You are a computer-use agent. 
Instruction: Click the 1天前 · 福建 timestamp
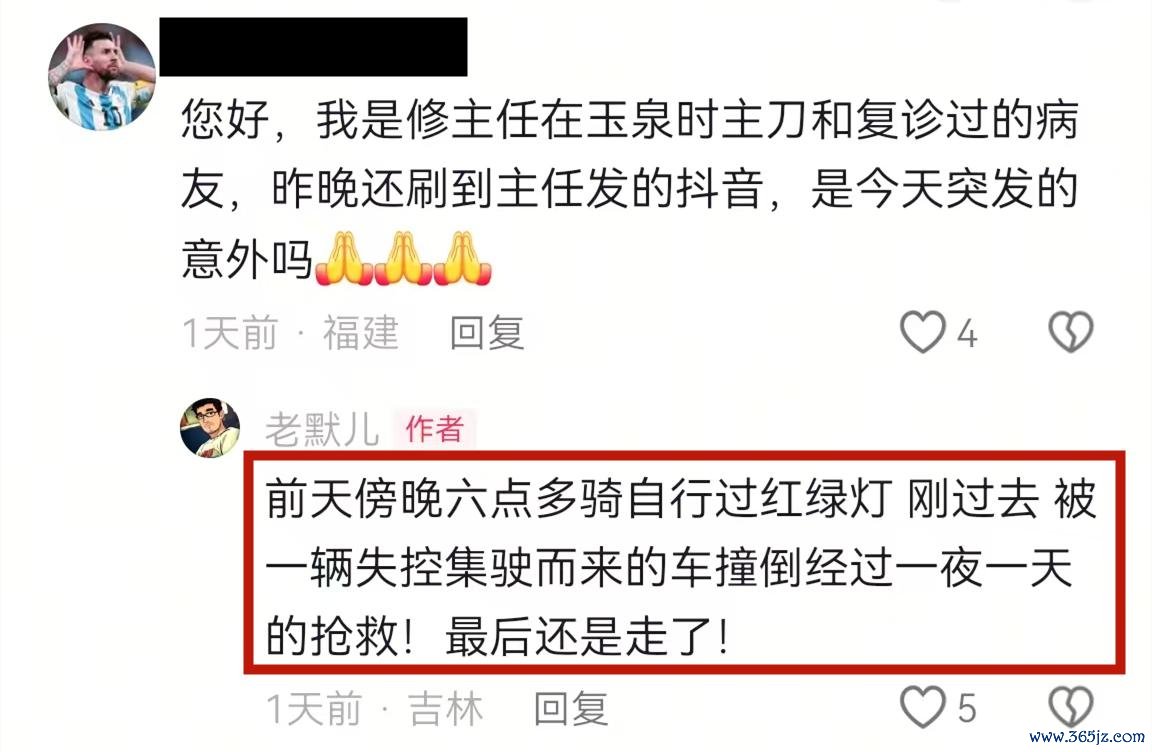pos(290,333)
